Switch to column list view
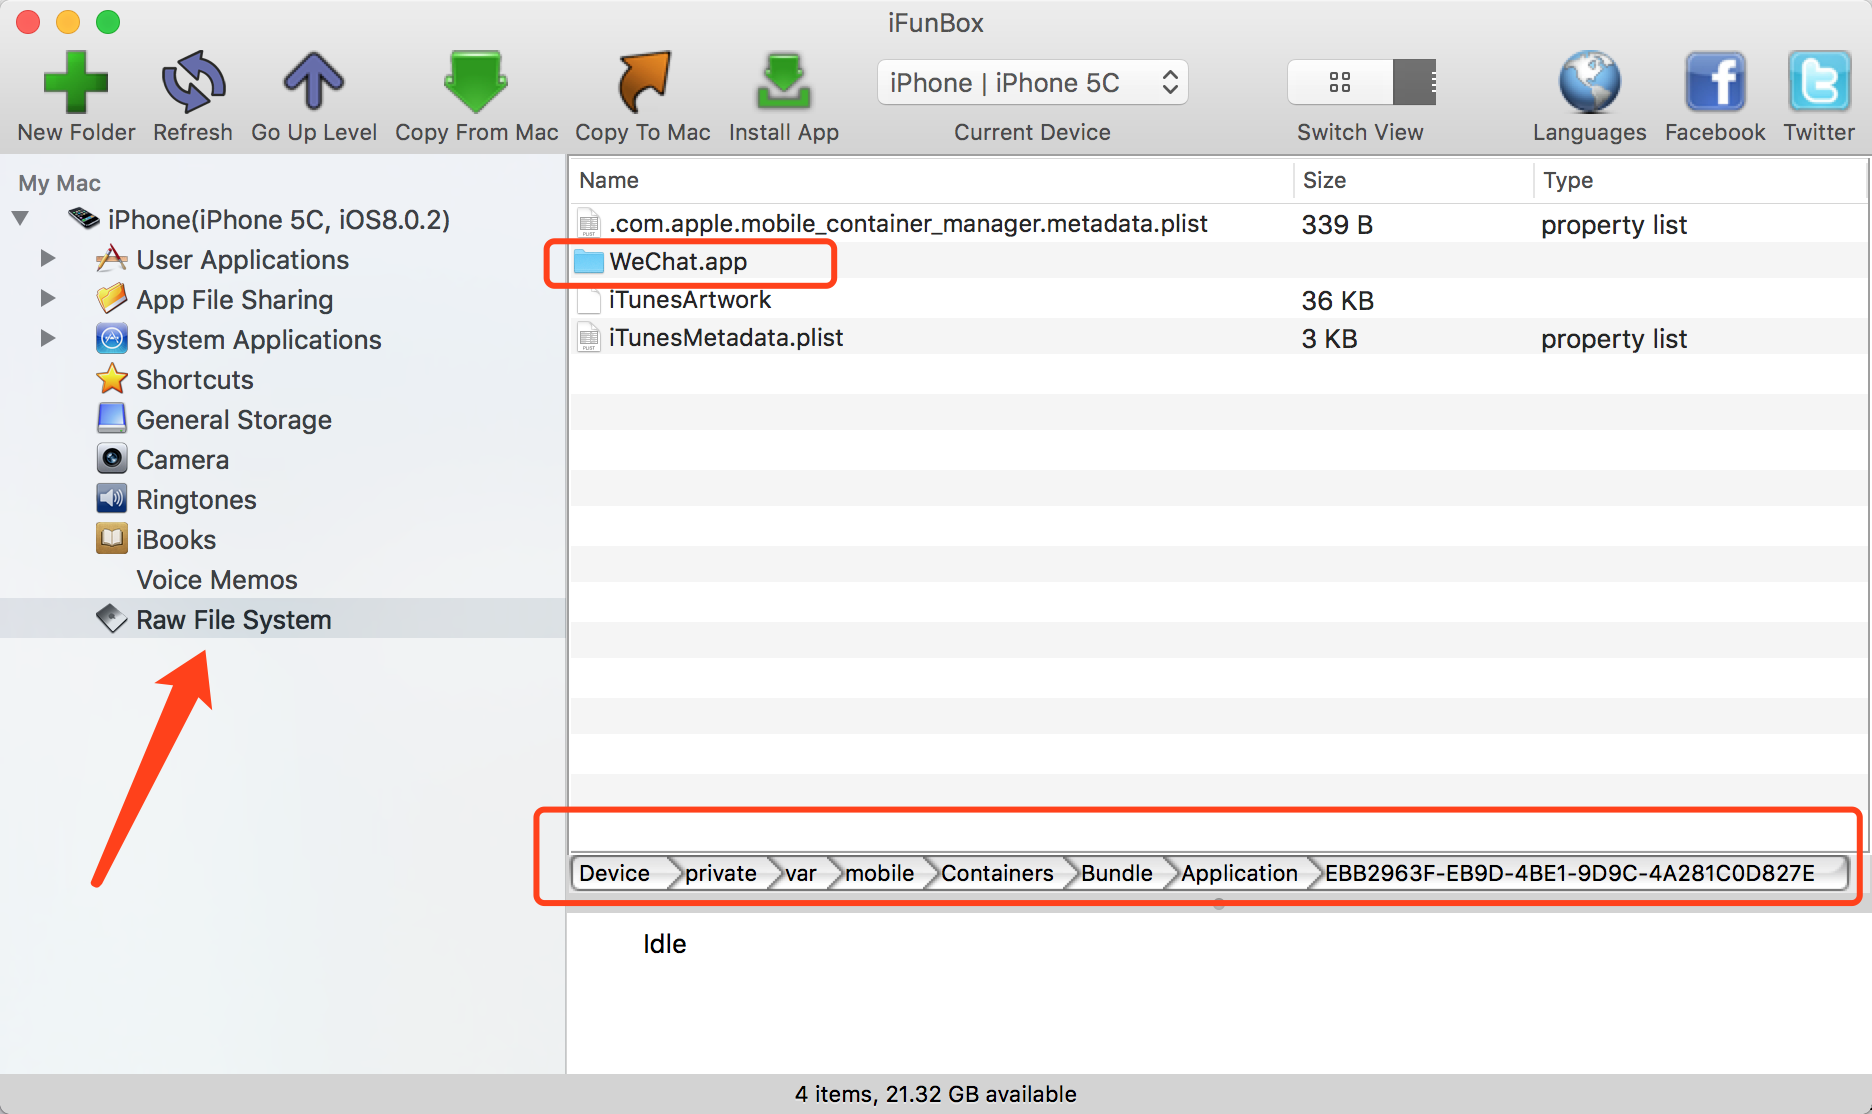This screenshot has width=1872, height=1114. 1415,83
